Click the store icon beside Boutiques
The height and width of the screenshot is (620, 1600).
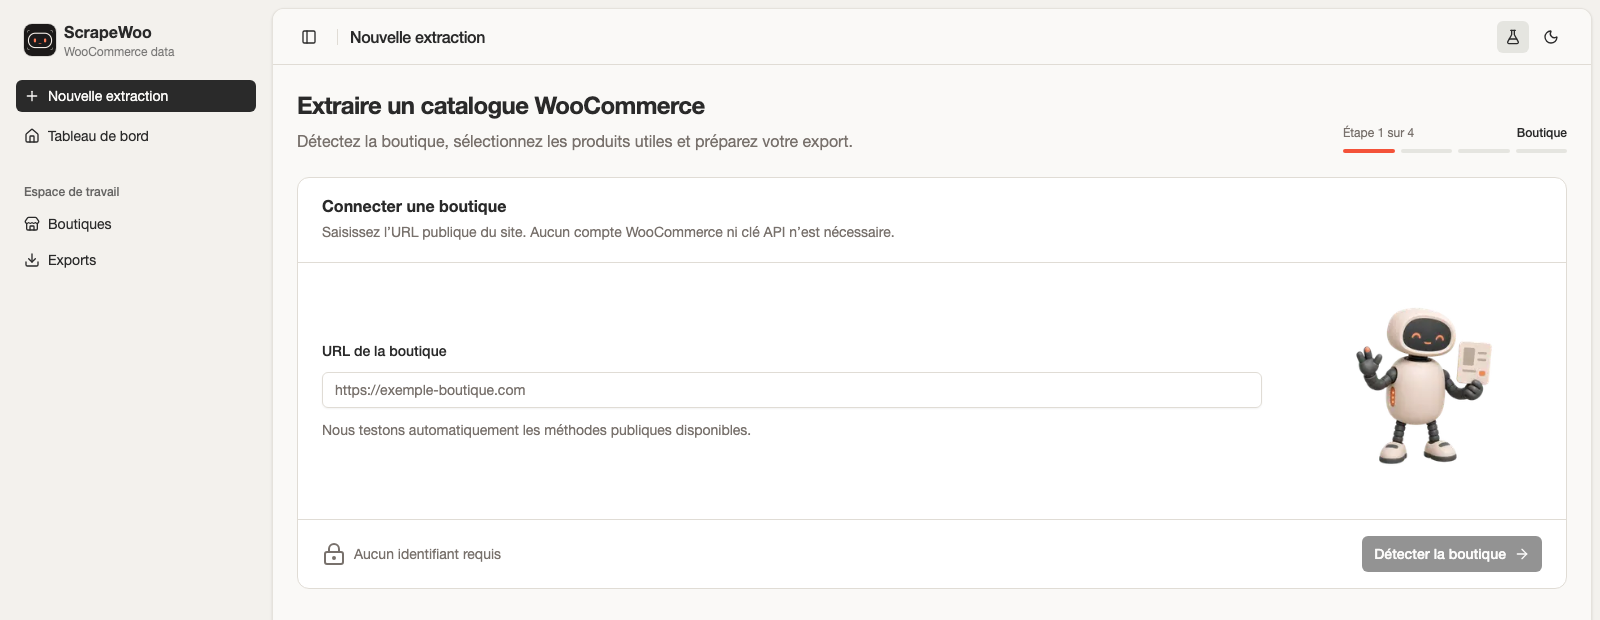(x=32, y=224)
